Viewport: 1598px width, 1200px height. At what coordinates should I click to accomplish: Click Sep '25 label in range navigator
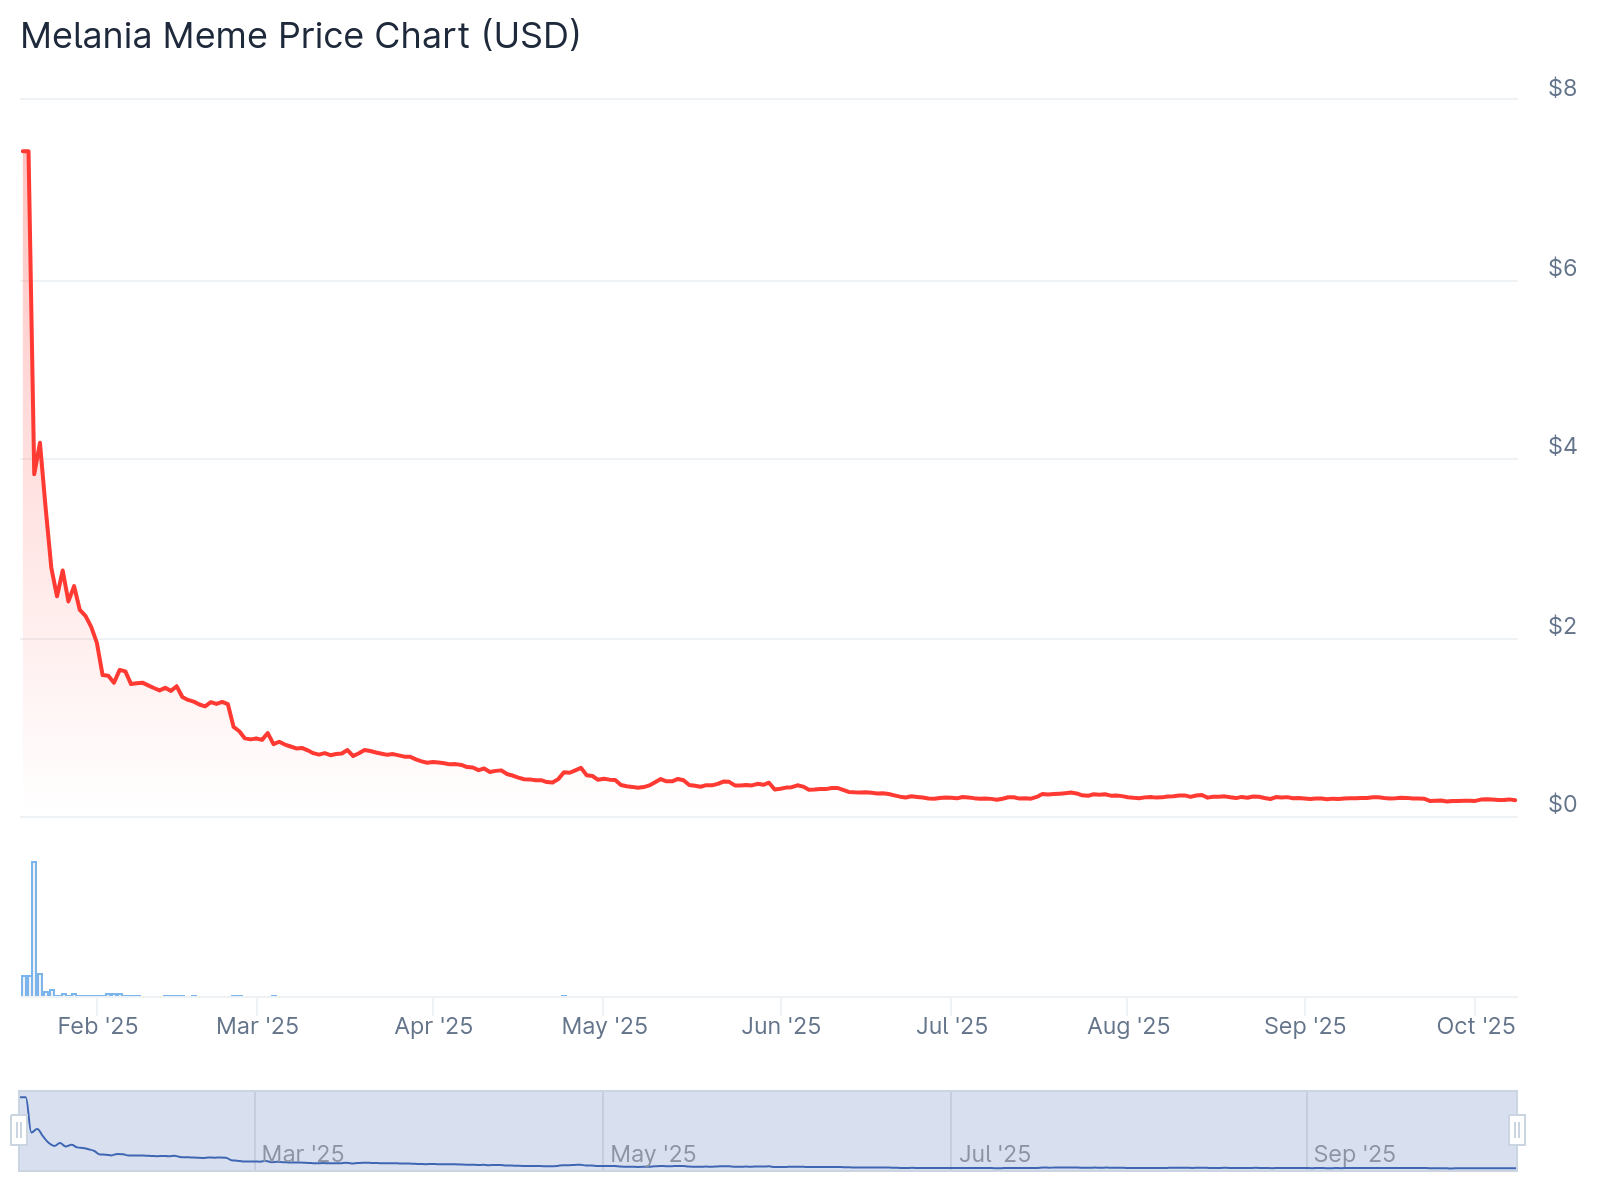(x=1354, y=1154)
